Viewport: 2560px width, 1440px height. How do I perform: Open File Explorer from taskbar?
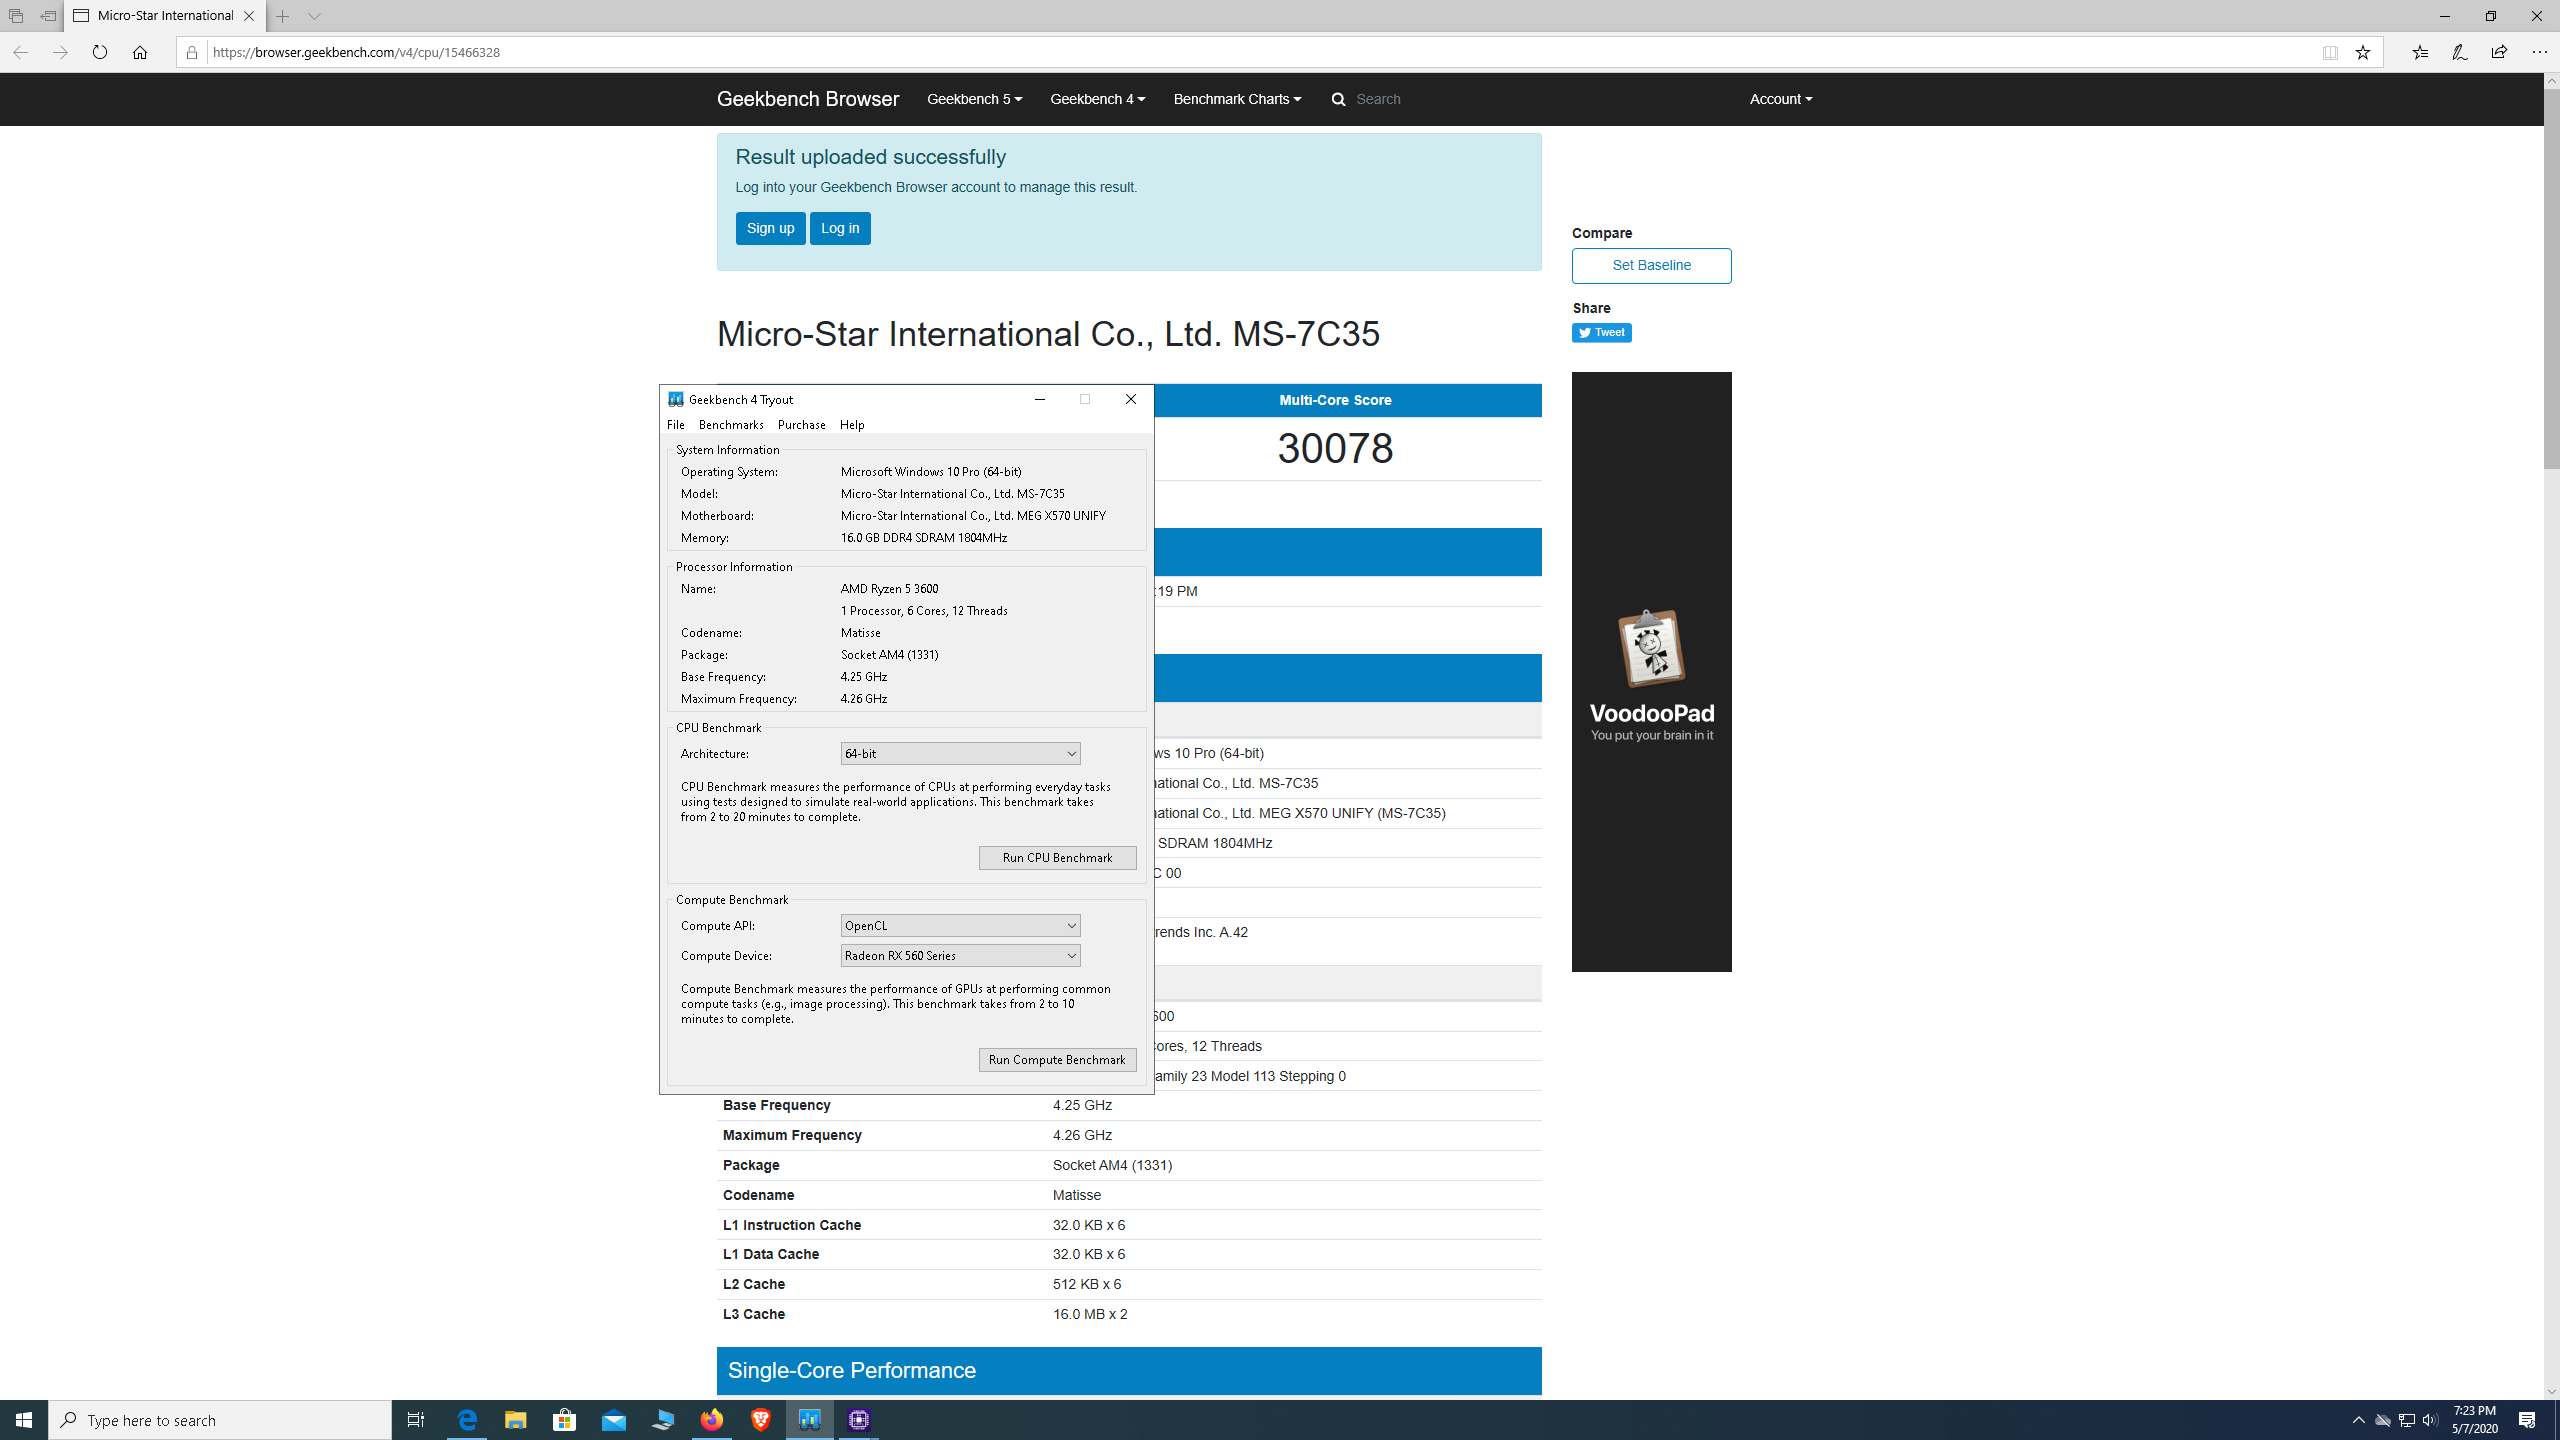[516, 1420]
